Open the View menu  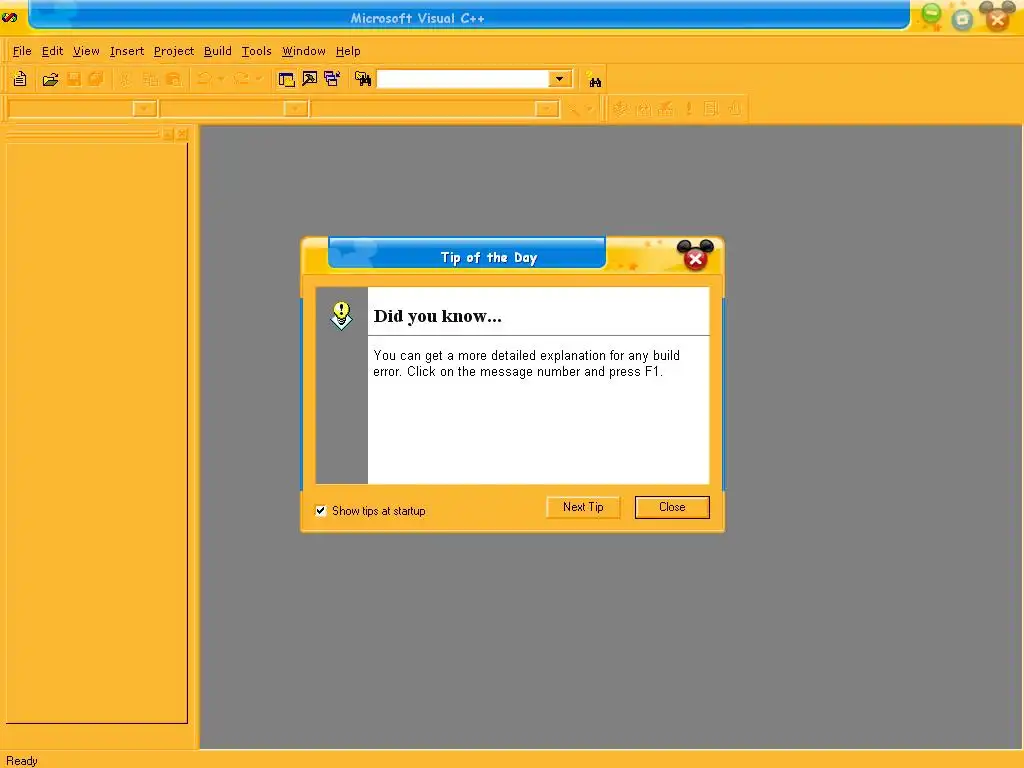click(86, 51)
